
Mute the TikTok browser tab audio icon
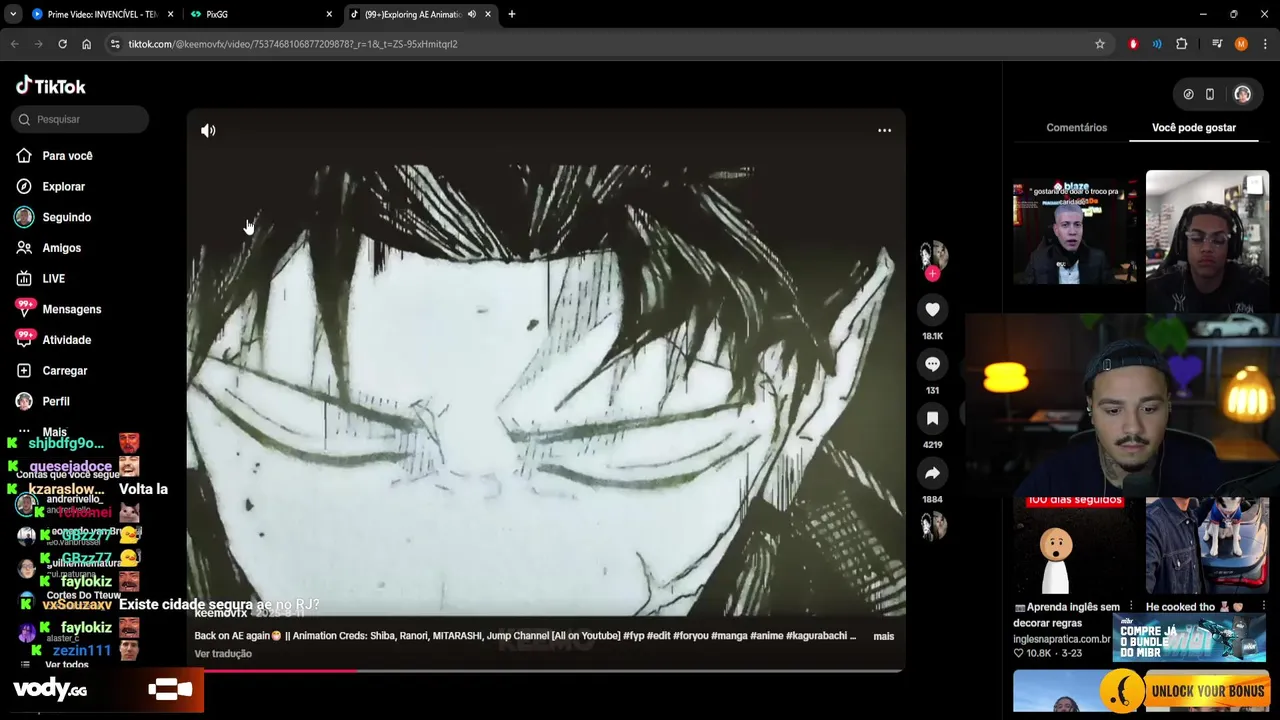472,14
